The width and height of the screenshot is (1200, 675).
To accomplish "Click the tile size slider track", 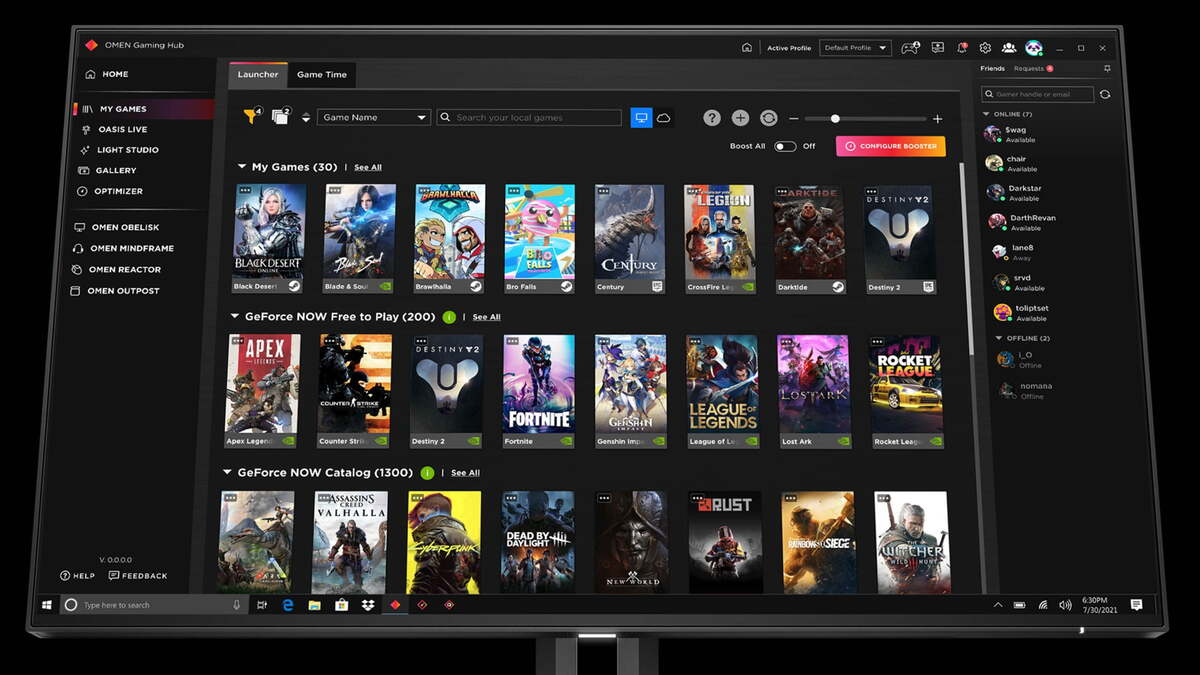I will 865,119.
